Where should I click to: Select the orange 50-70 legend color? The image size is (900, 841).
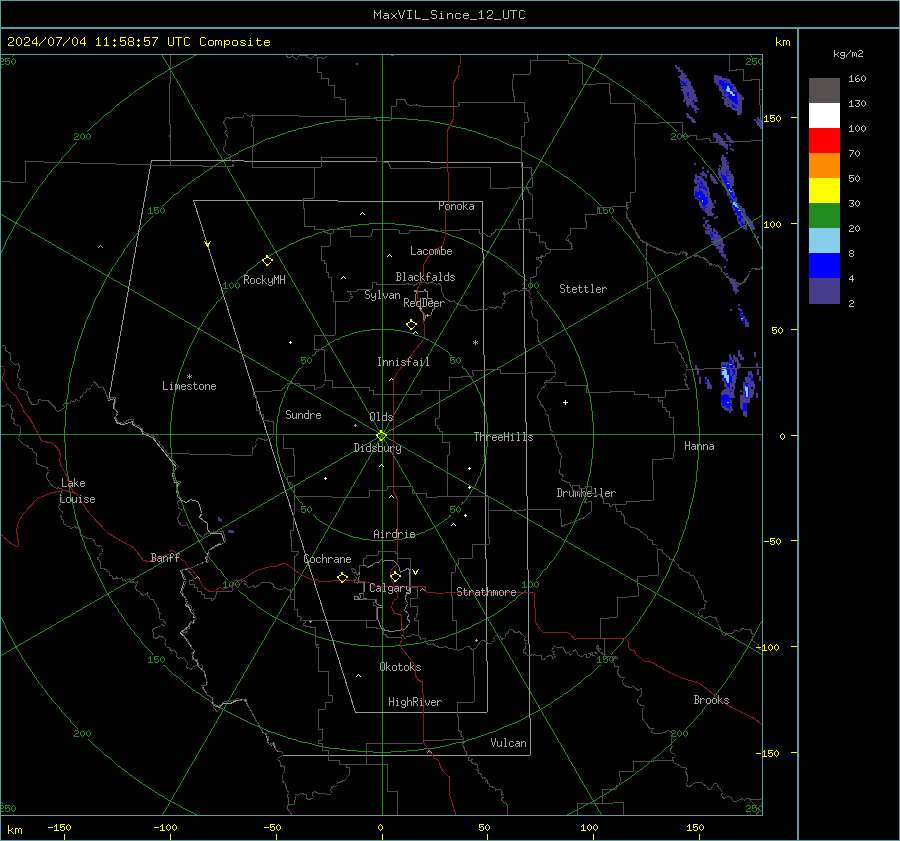coord(824,166)
